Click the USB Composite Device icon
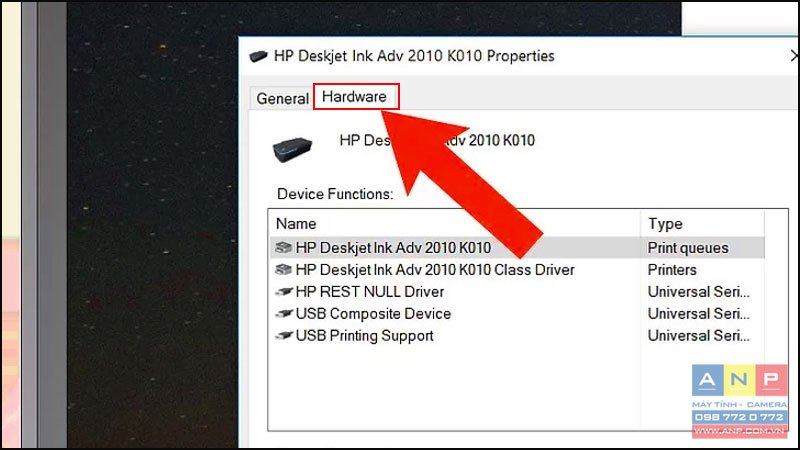 284,314
